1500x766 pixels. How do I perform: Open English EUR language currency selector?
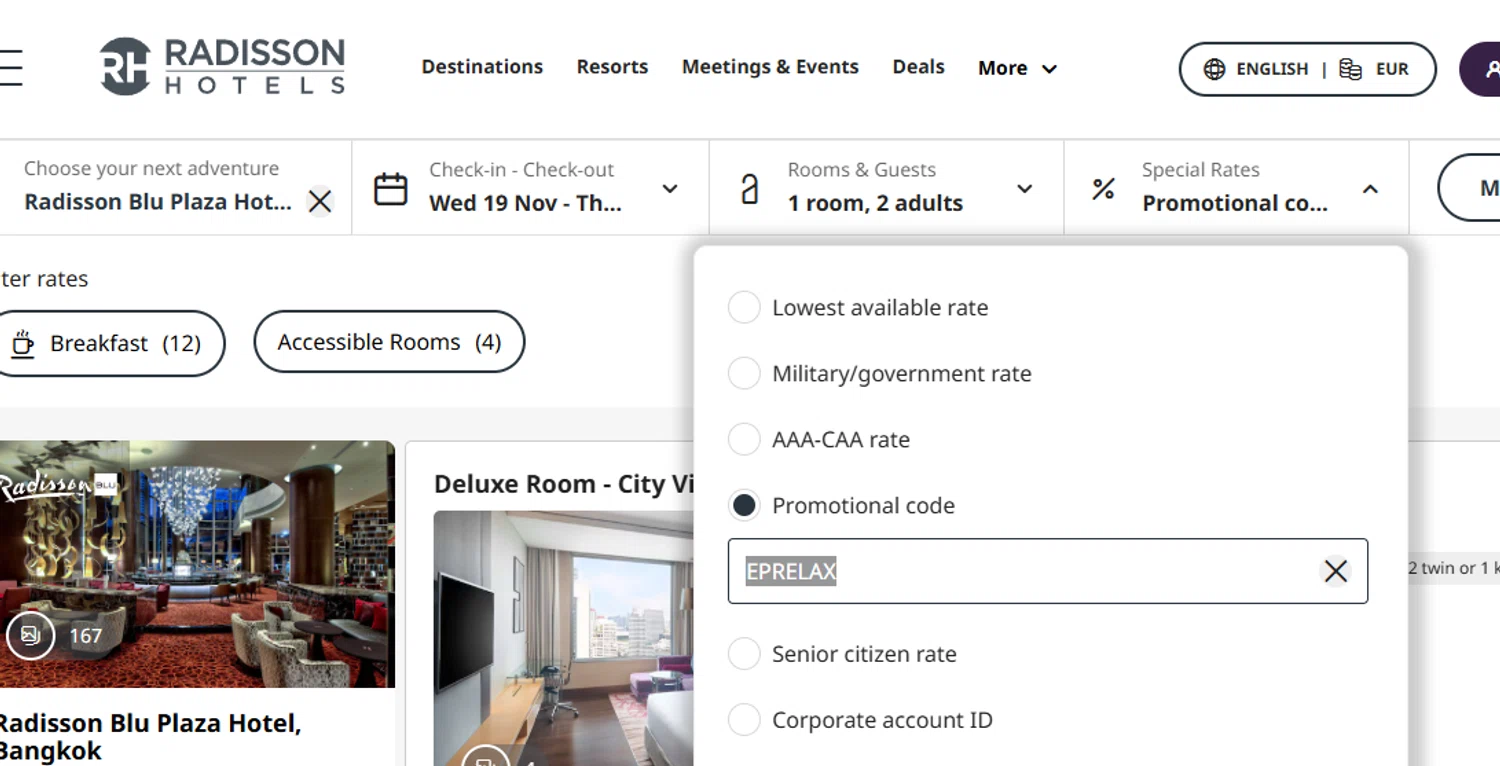[x=1308, y=69]
